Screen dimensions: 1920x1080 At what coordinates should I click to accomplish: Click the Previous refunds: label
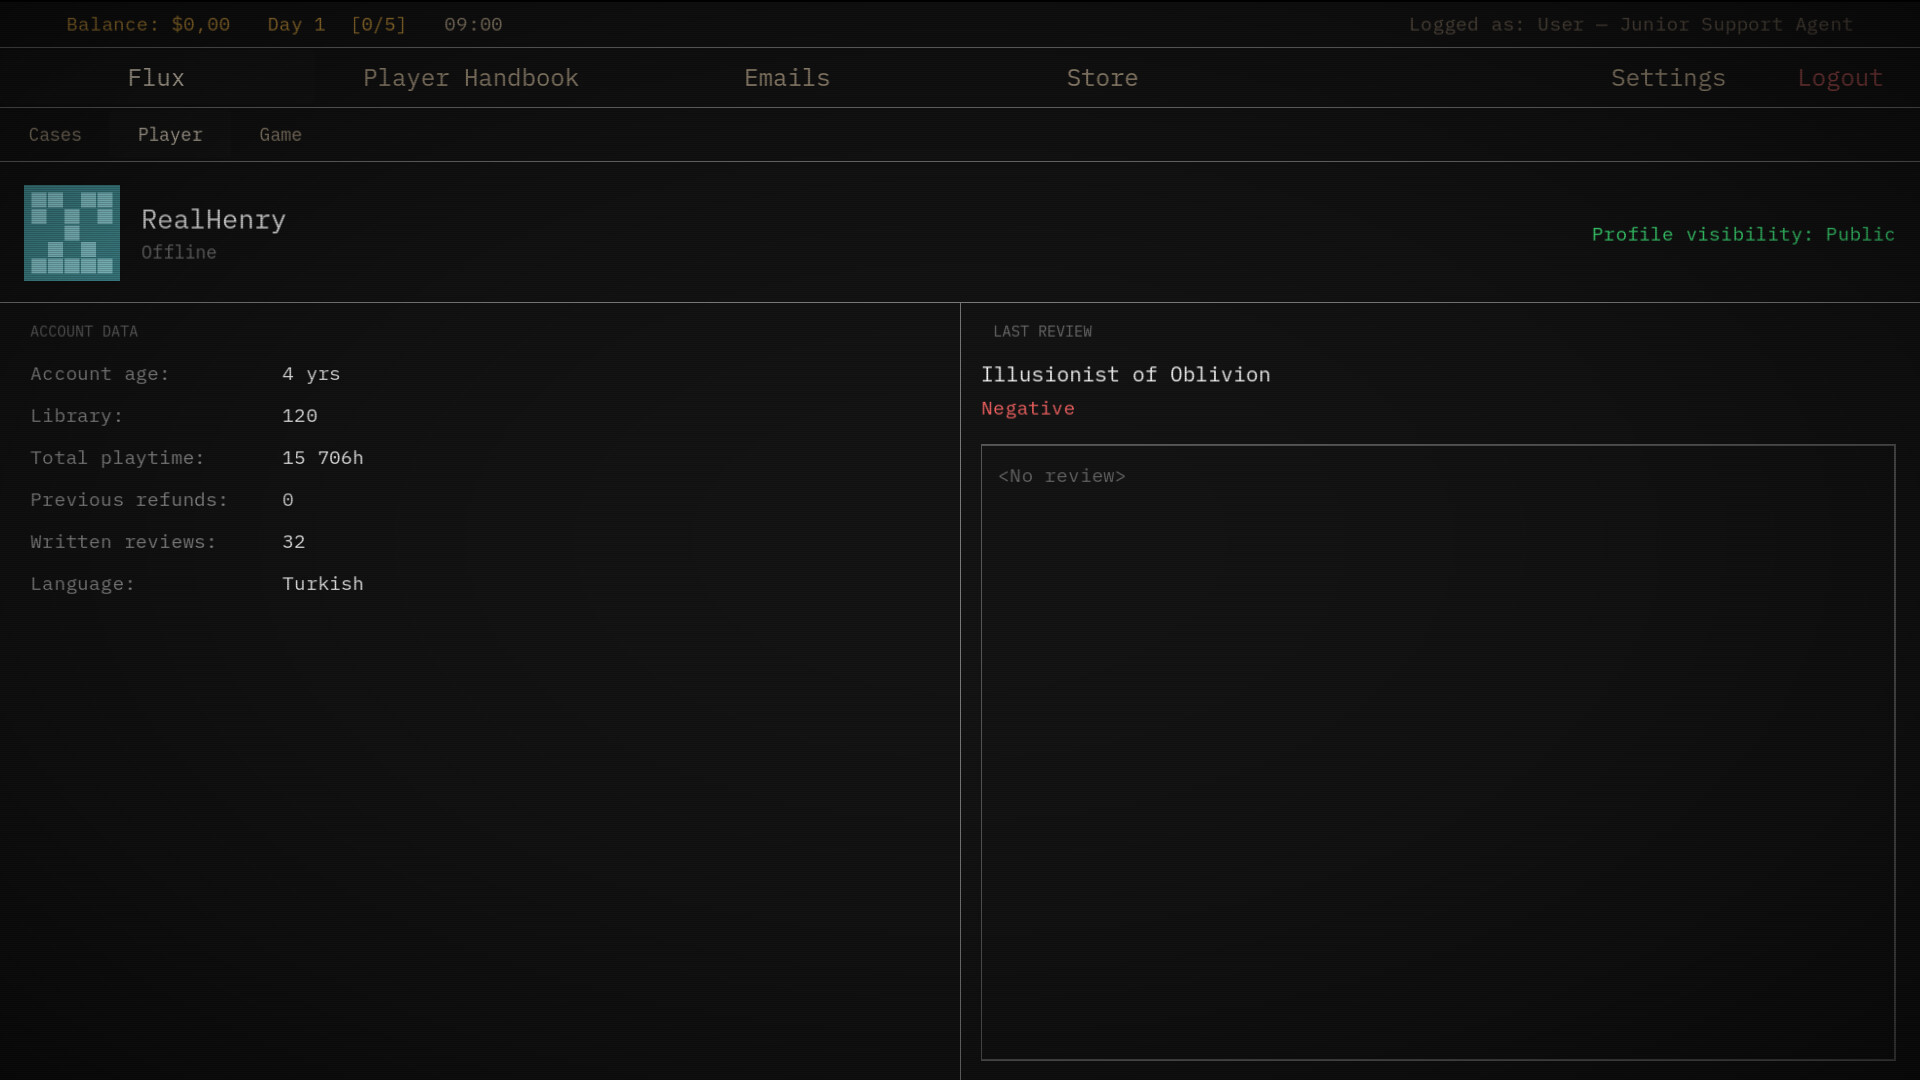point(129,500)
